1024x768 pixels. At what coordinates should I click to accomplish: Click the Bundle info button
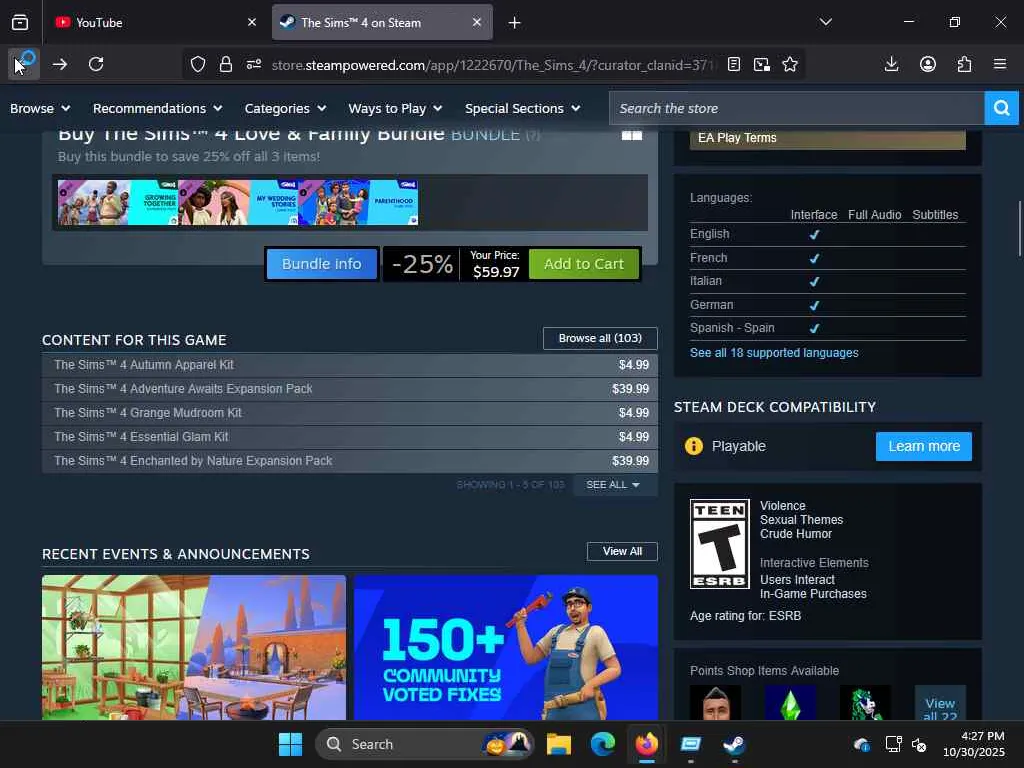tap(321, 264)
